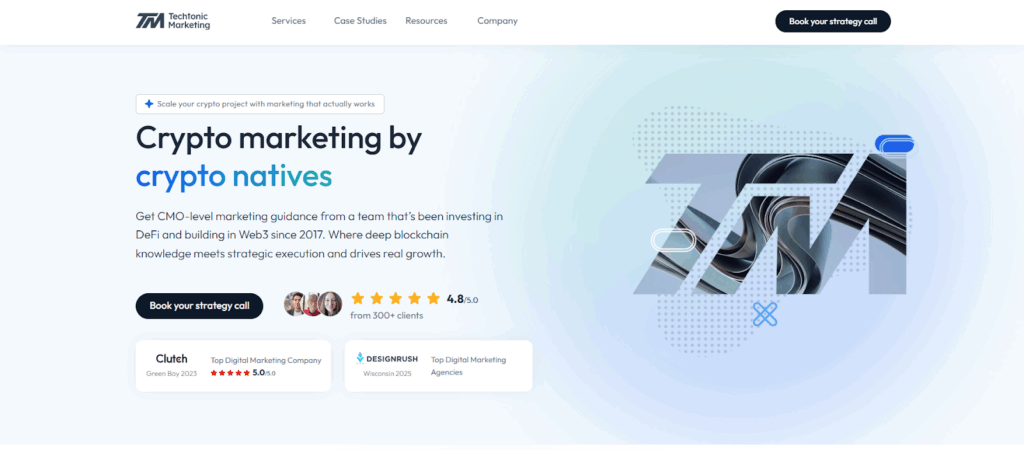This screenshot has height=450, width=1024.
Task: Click the 'Scale your crypto project' tagline badge
Action: tap(260, 104)
